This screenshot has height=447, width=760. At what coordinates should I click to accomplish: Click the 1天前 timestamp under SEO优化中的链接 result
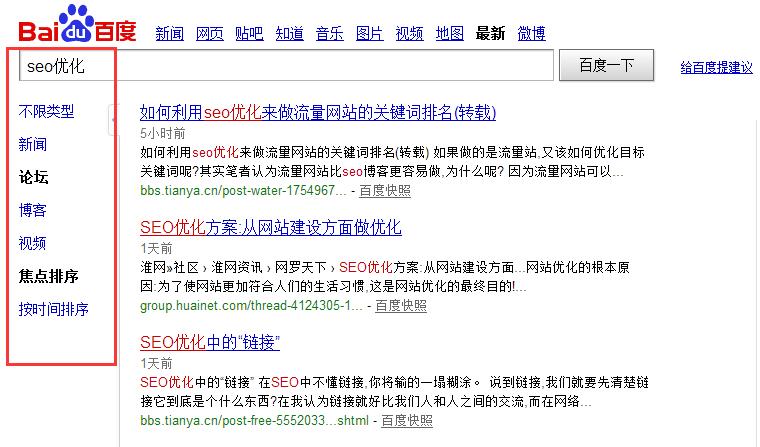coord(157,364)
